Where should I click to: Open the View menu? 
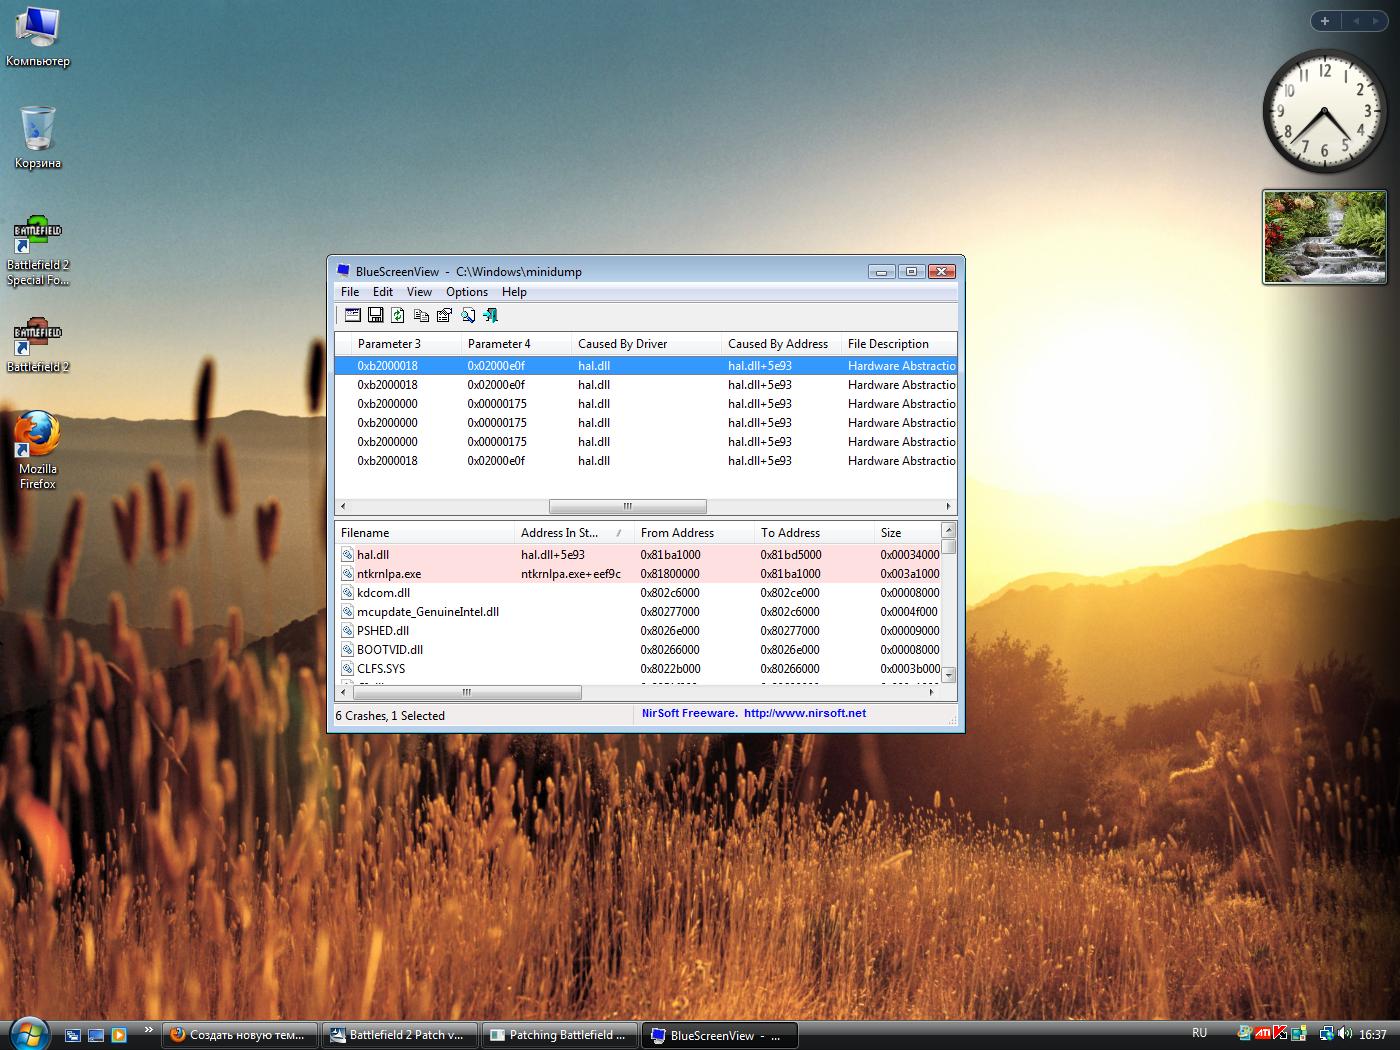419,292
